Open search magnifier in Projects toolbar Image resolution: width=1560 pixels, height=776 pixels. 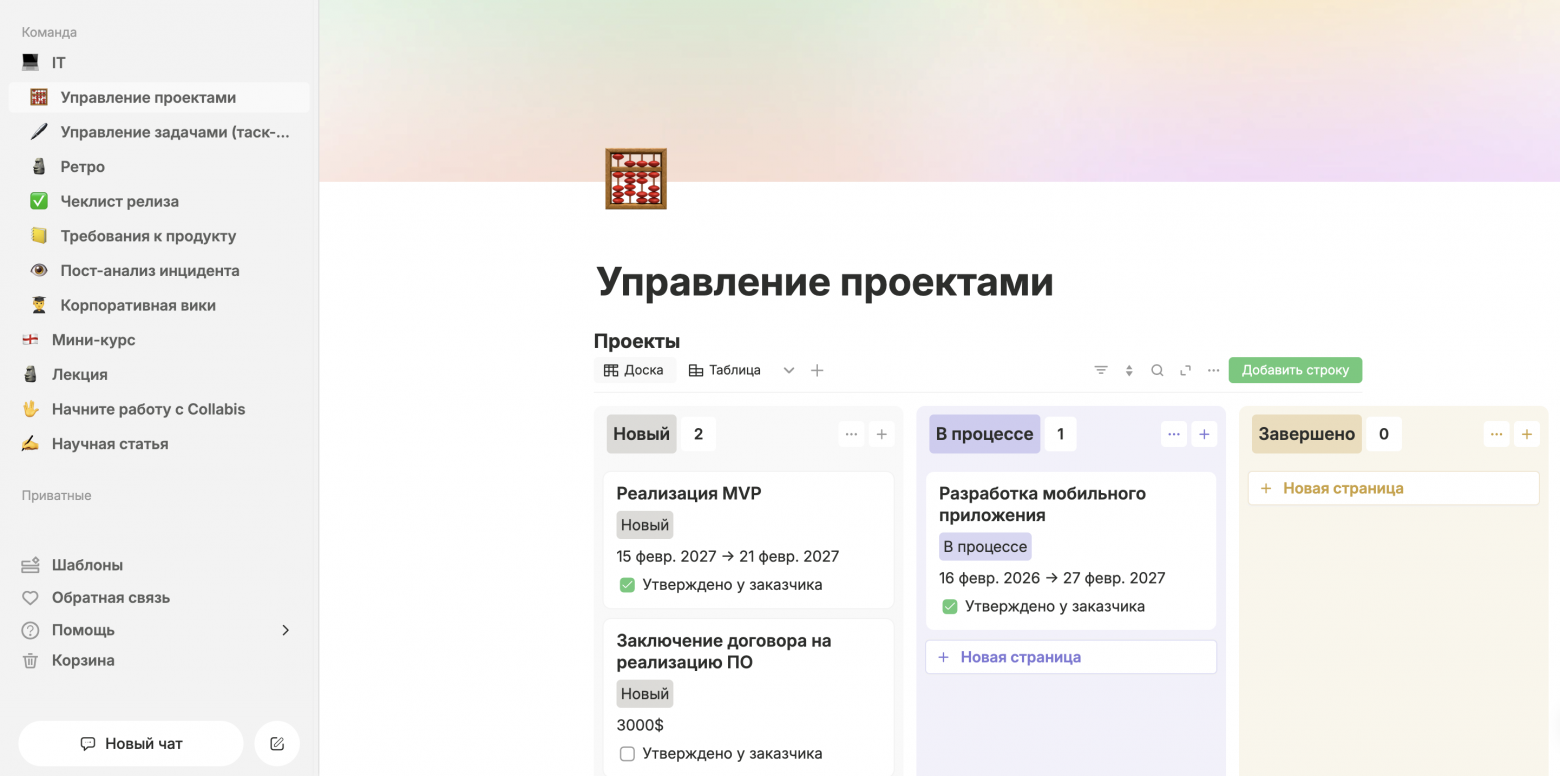pyautogui.click(x=1157, y=370)
